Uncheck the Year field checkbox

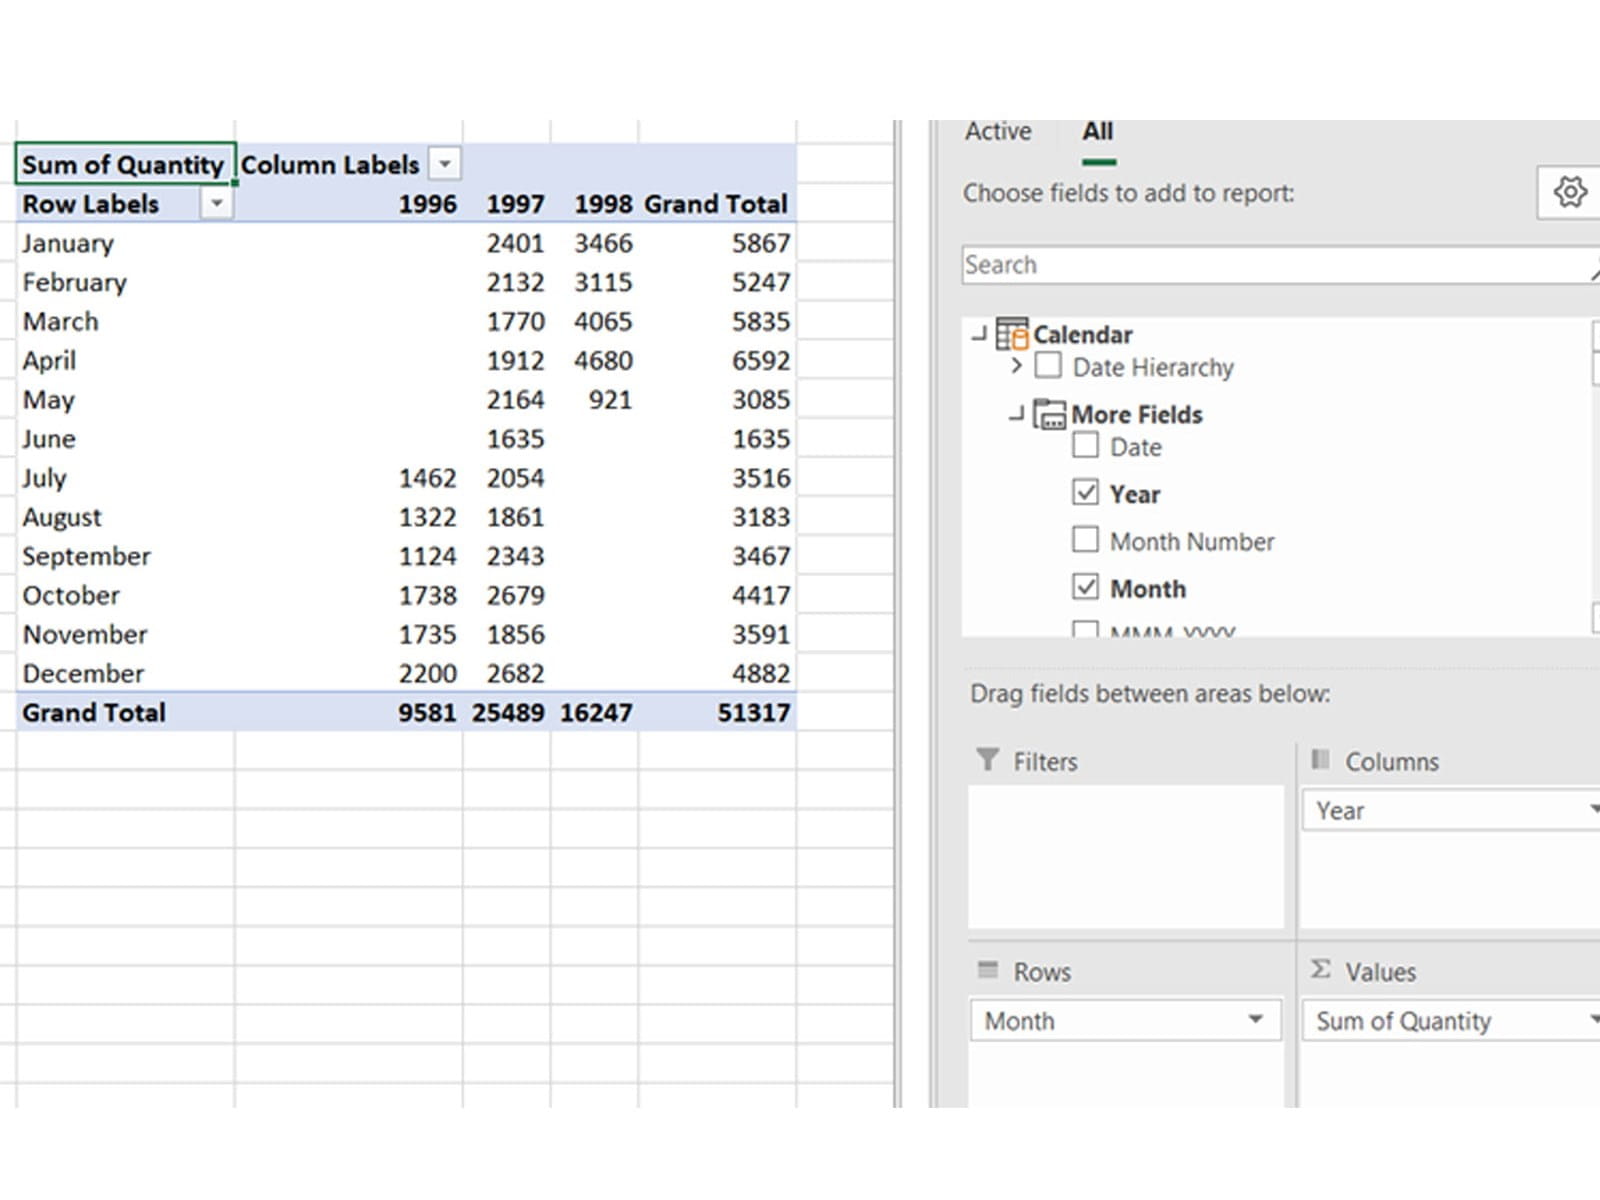click(1085, 493)
